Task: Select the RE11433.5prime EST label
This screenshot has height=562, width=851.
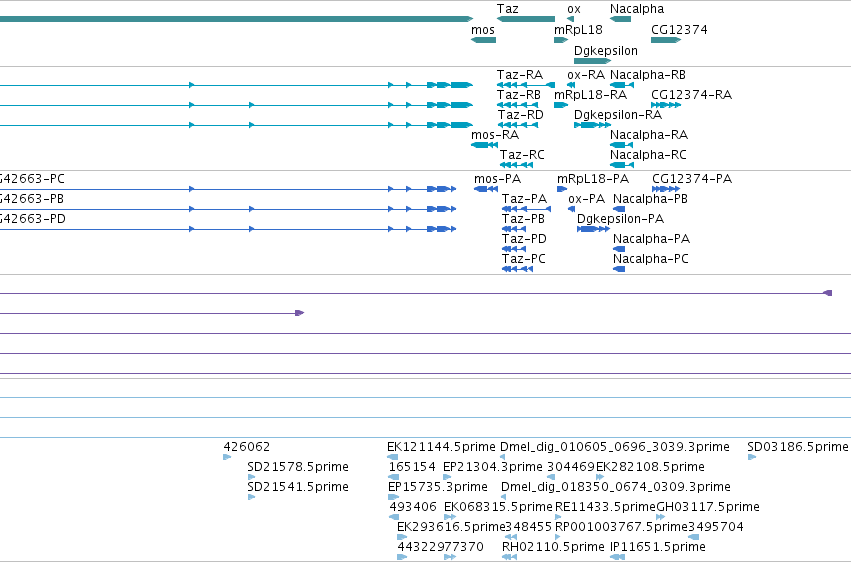Action: click(605, 507)
